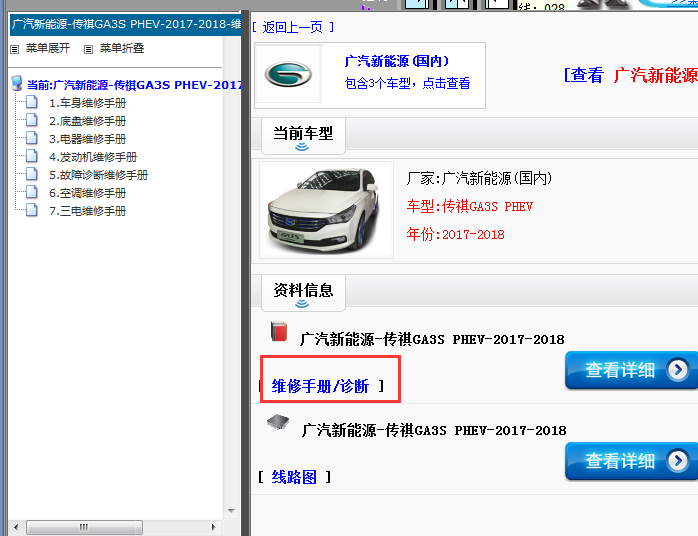The height and width of the screenshot is (536, 698).
Task: Collapse all menus via 菜单折叠
Action: (122, 48)
